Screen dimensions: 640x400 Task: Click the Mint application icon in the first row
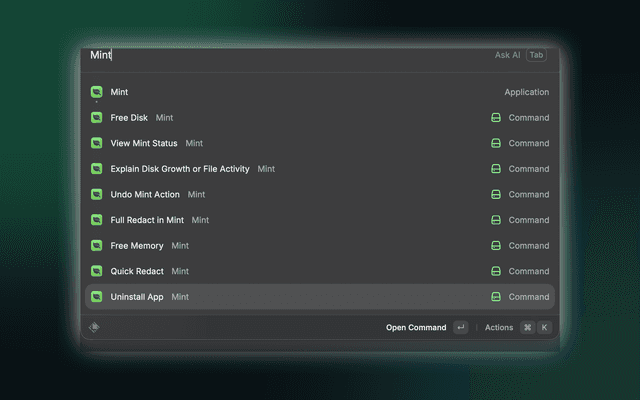pyautogui.click(x=97, y=92)
